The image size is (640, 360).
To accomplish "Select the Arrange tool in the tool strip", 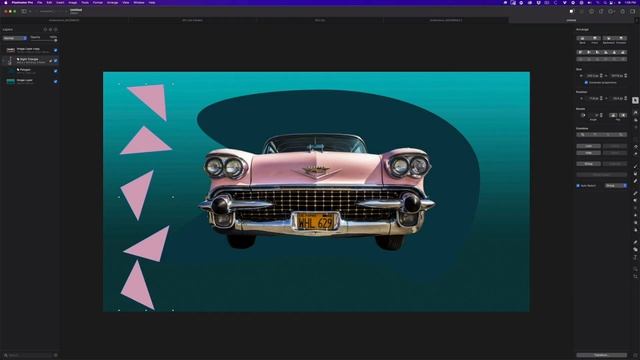I will pos(635,100).
